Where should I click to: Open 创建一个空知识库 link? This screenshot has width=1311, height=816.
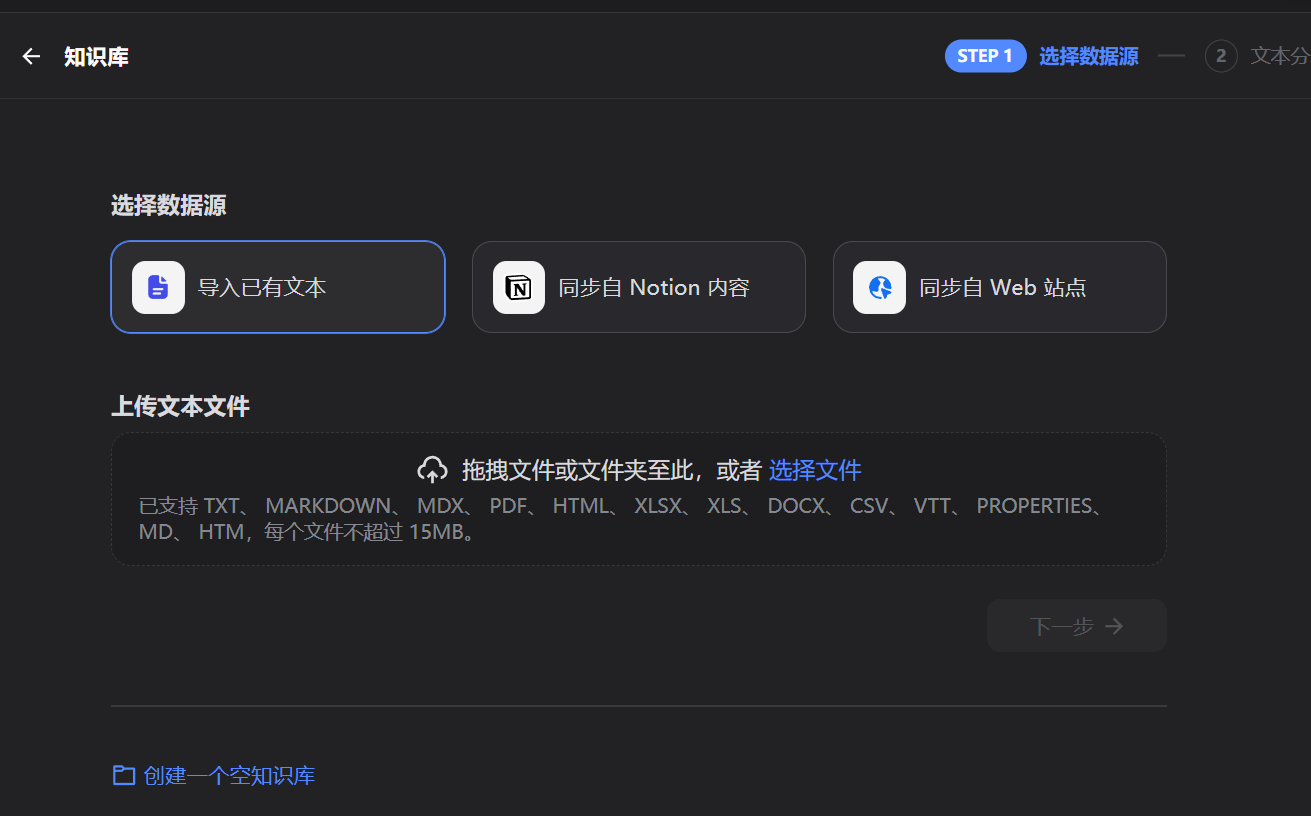click(229, 775)
